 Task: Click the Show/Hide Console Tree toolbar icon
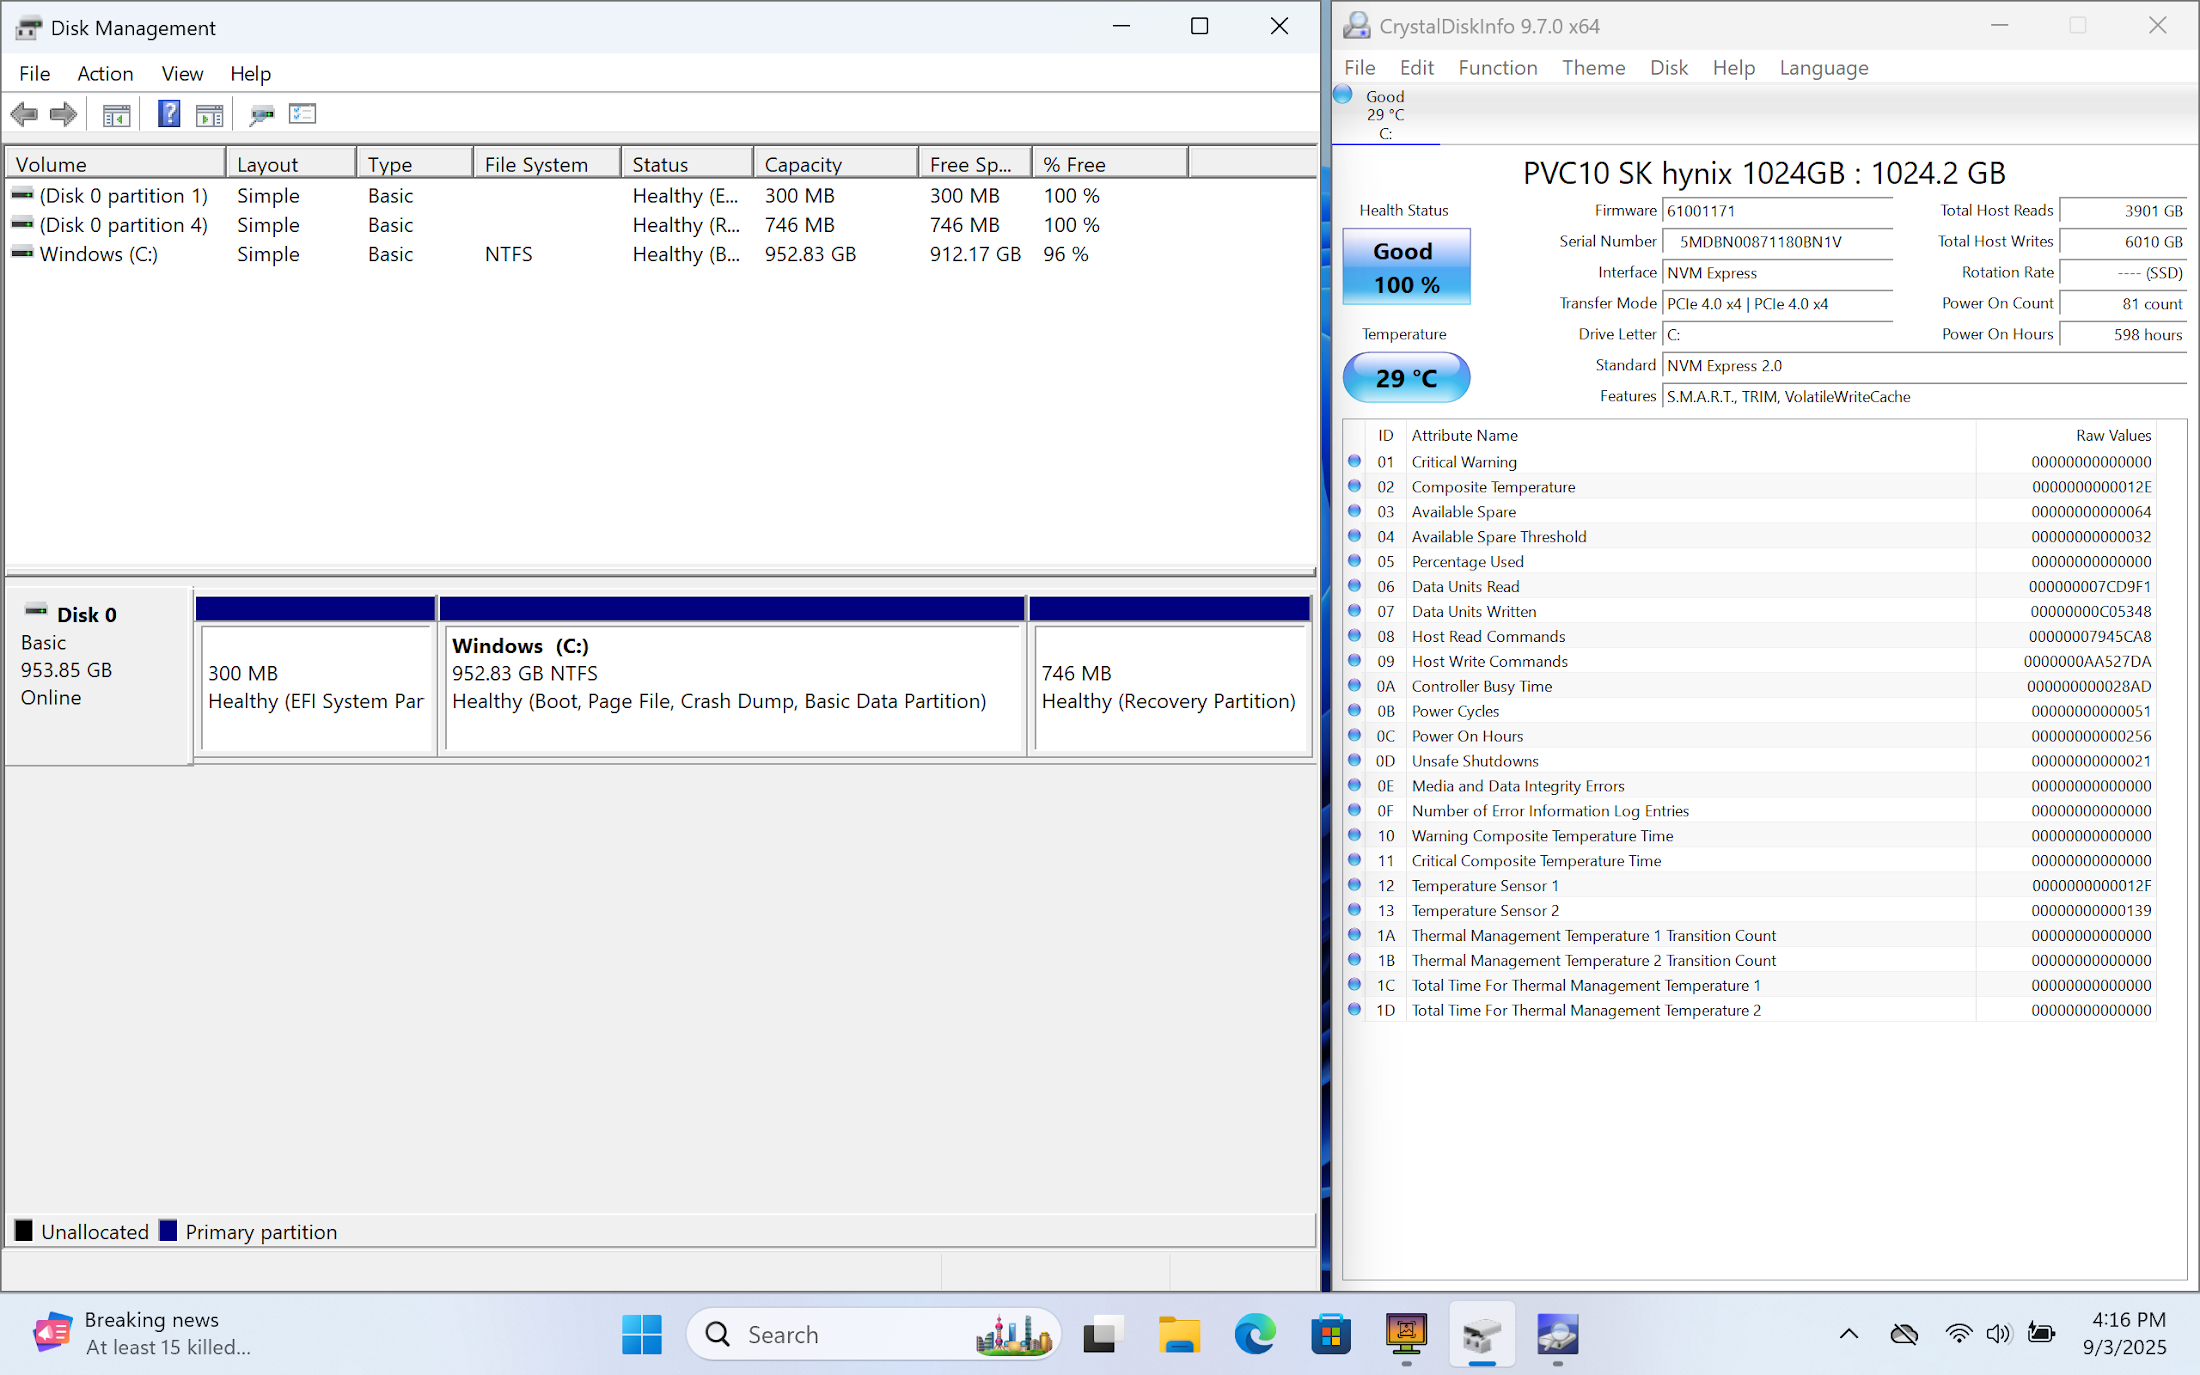[116, 115]
